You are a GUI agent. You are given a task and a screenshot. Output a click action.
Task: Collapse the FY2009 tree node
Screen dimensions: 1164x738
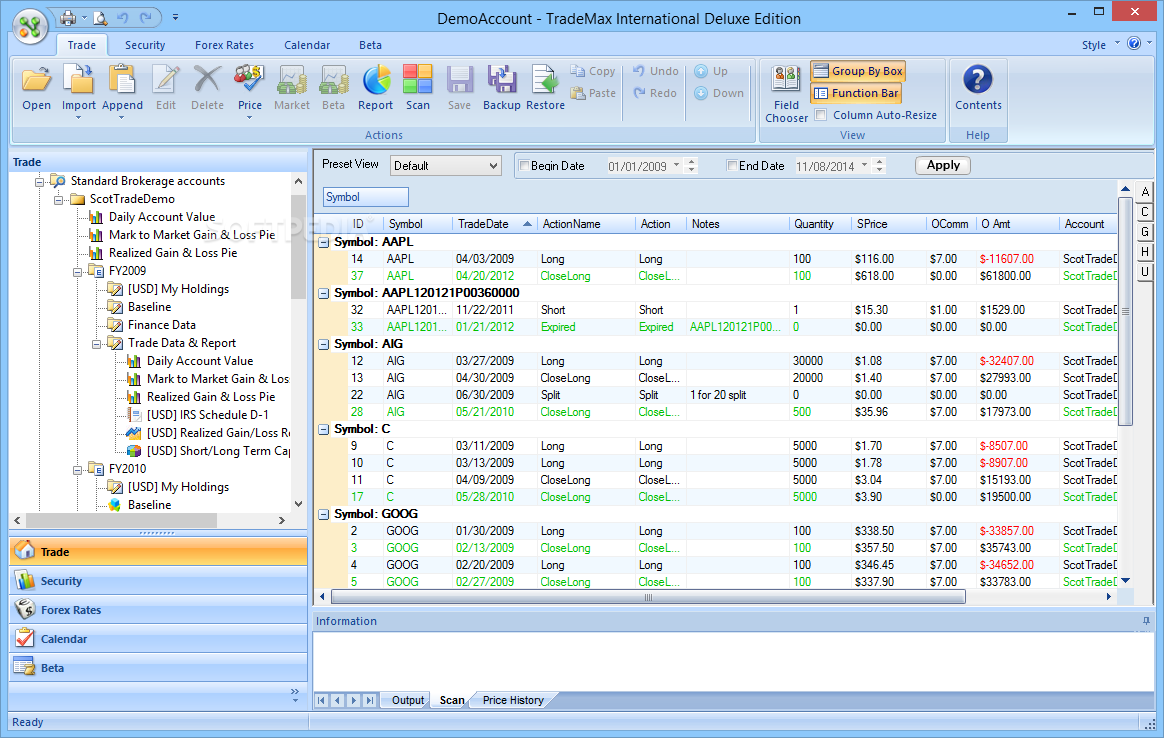(x=77, y=272)
